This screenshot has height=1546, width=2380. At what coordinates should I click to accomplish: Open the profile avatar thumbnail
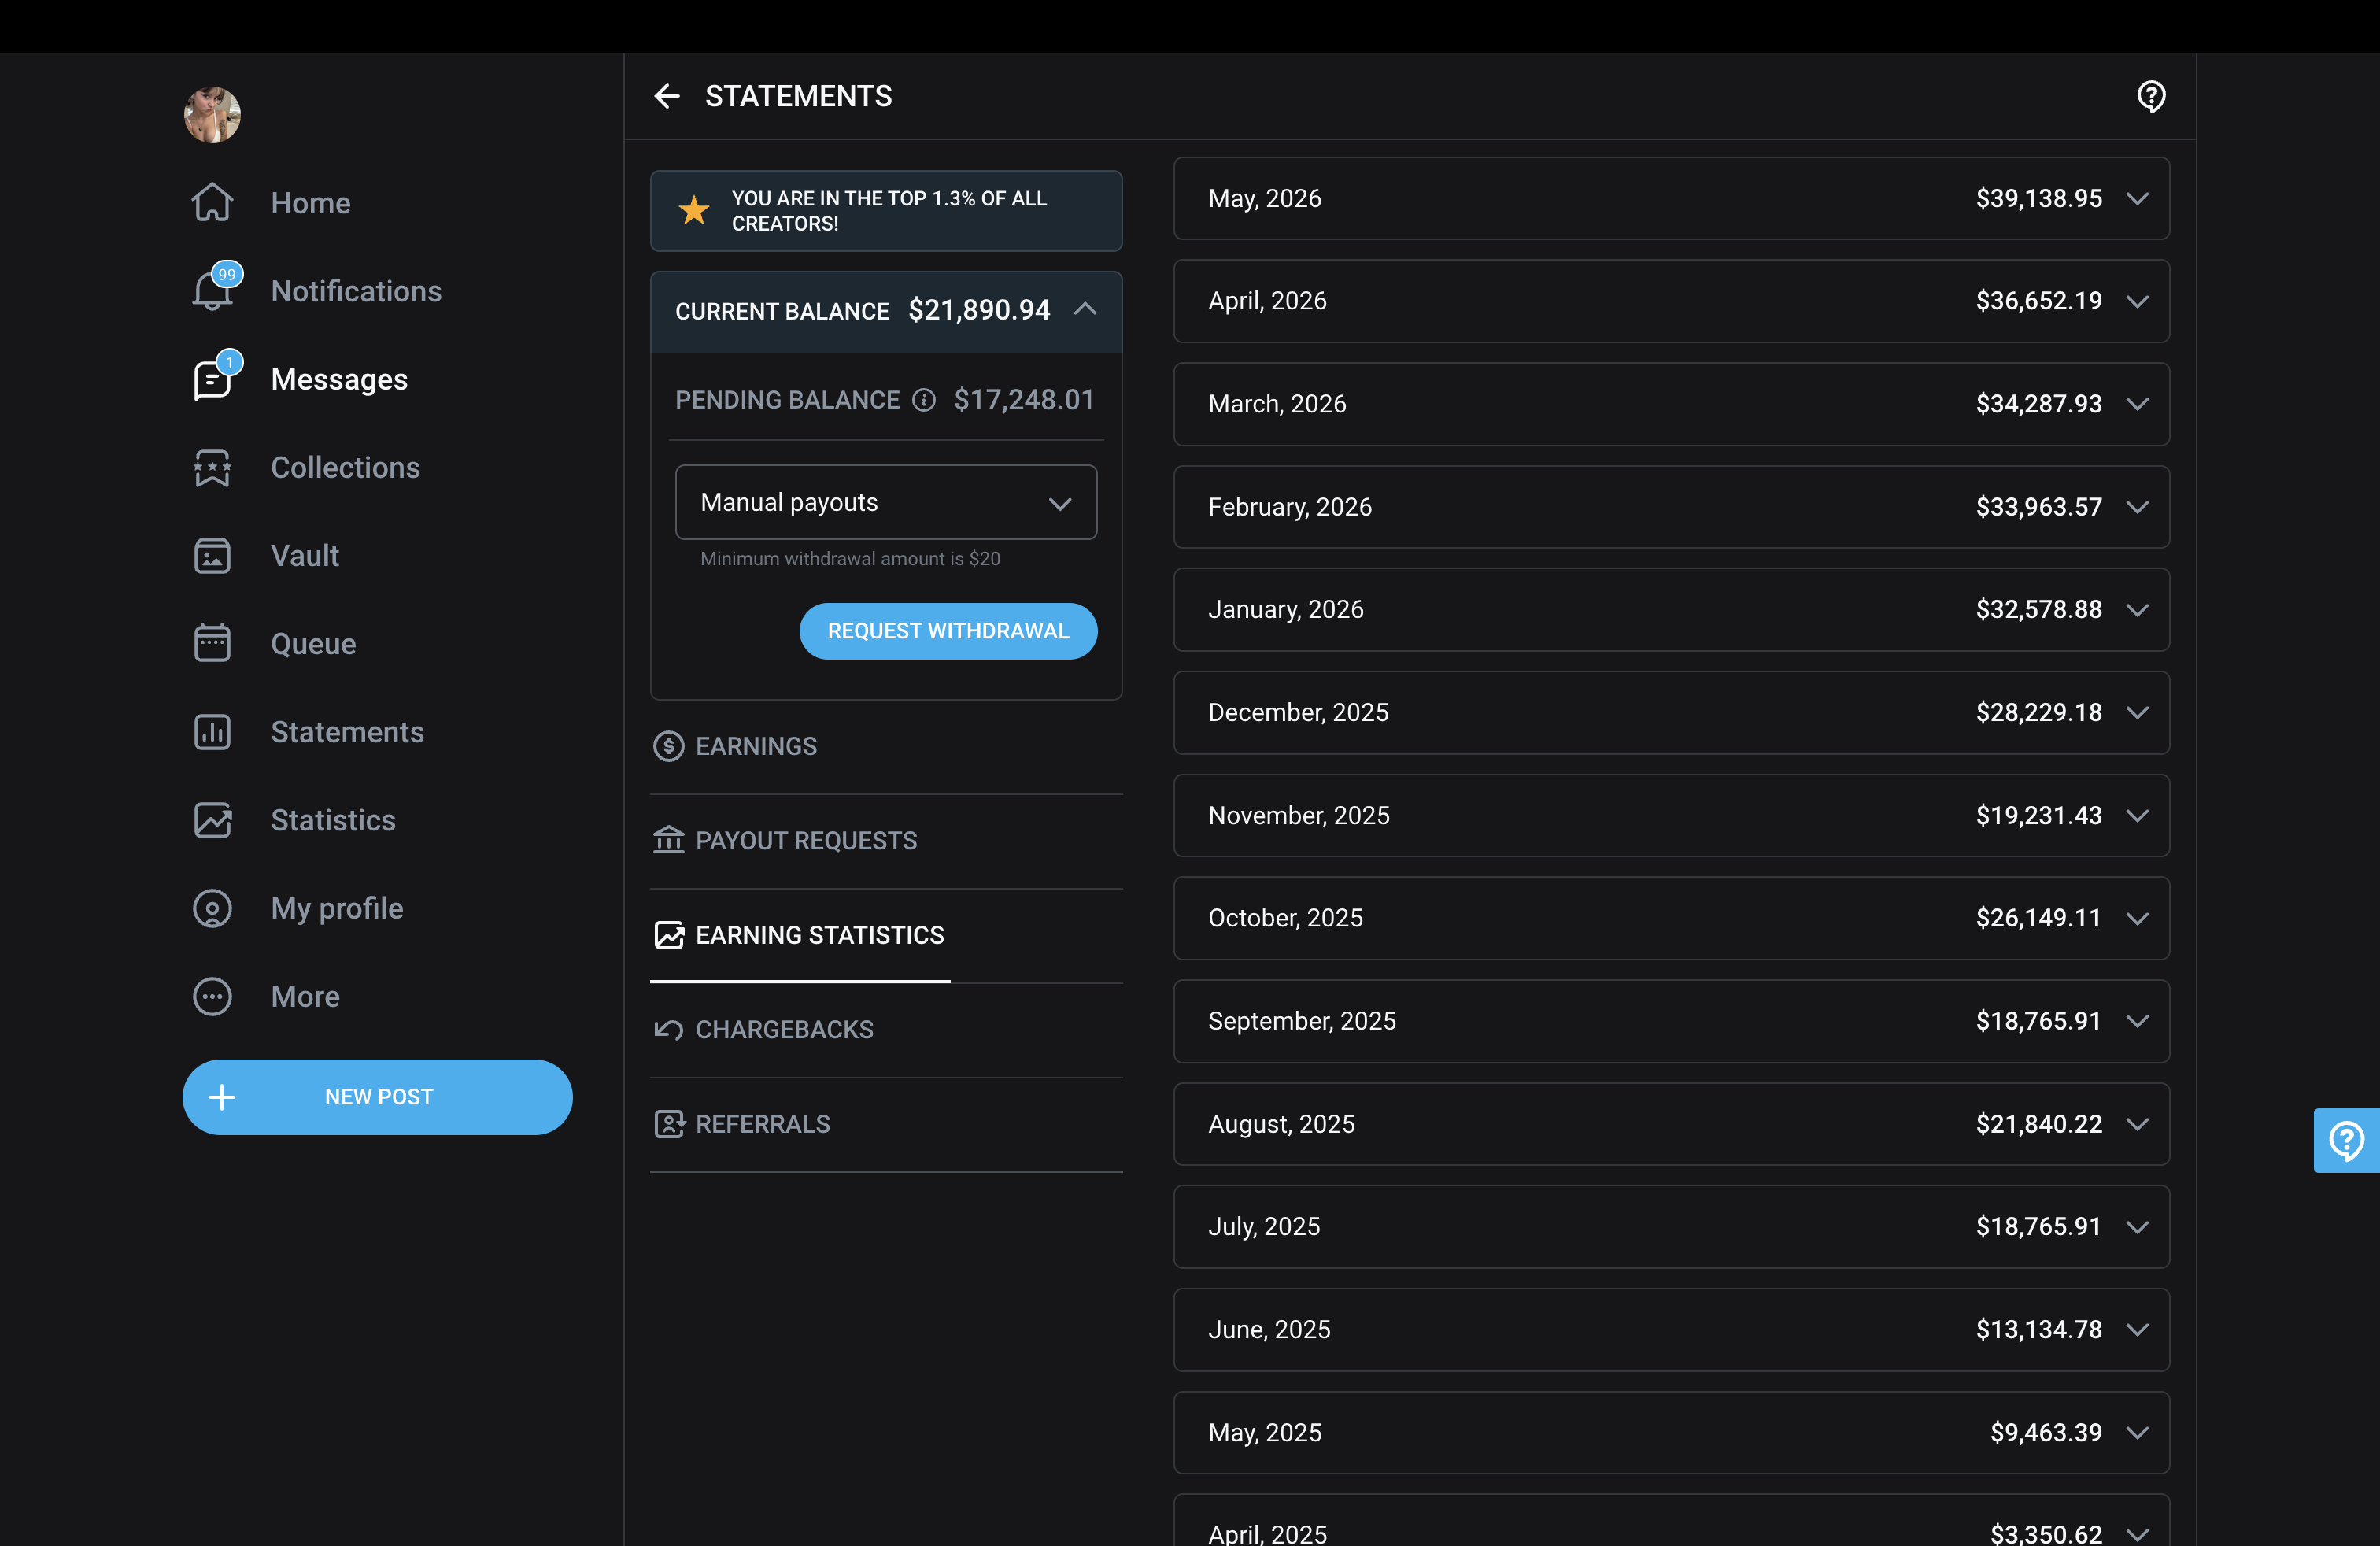[x=213, y=115]
